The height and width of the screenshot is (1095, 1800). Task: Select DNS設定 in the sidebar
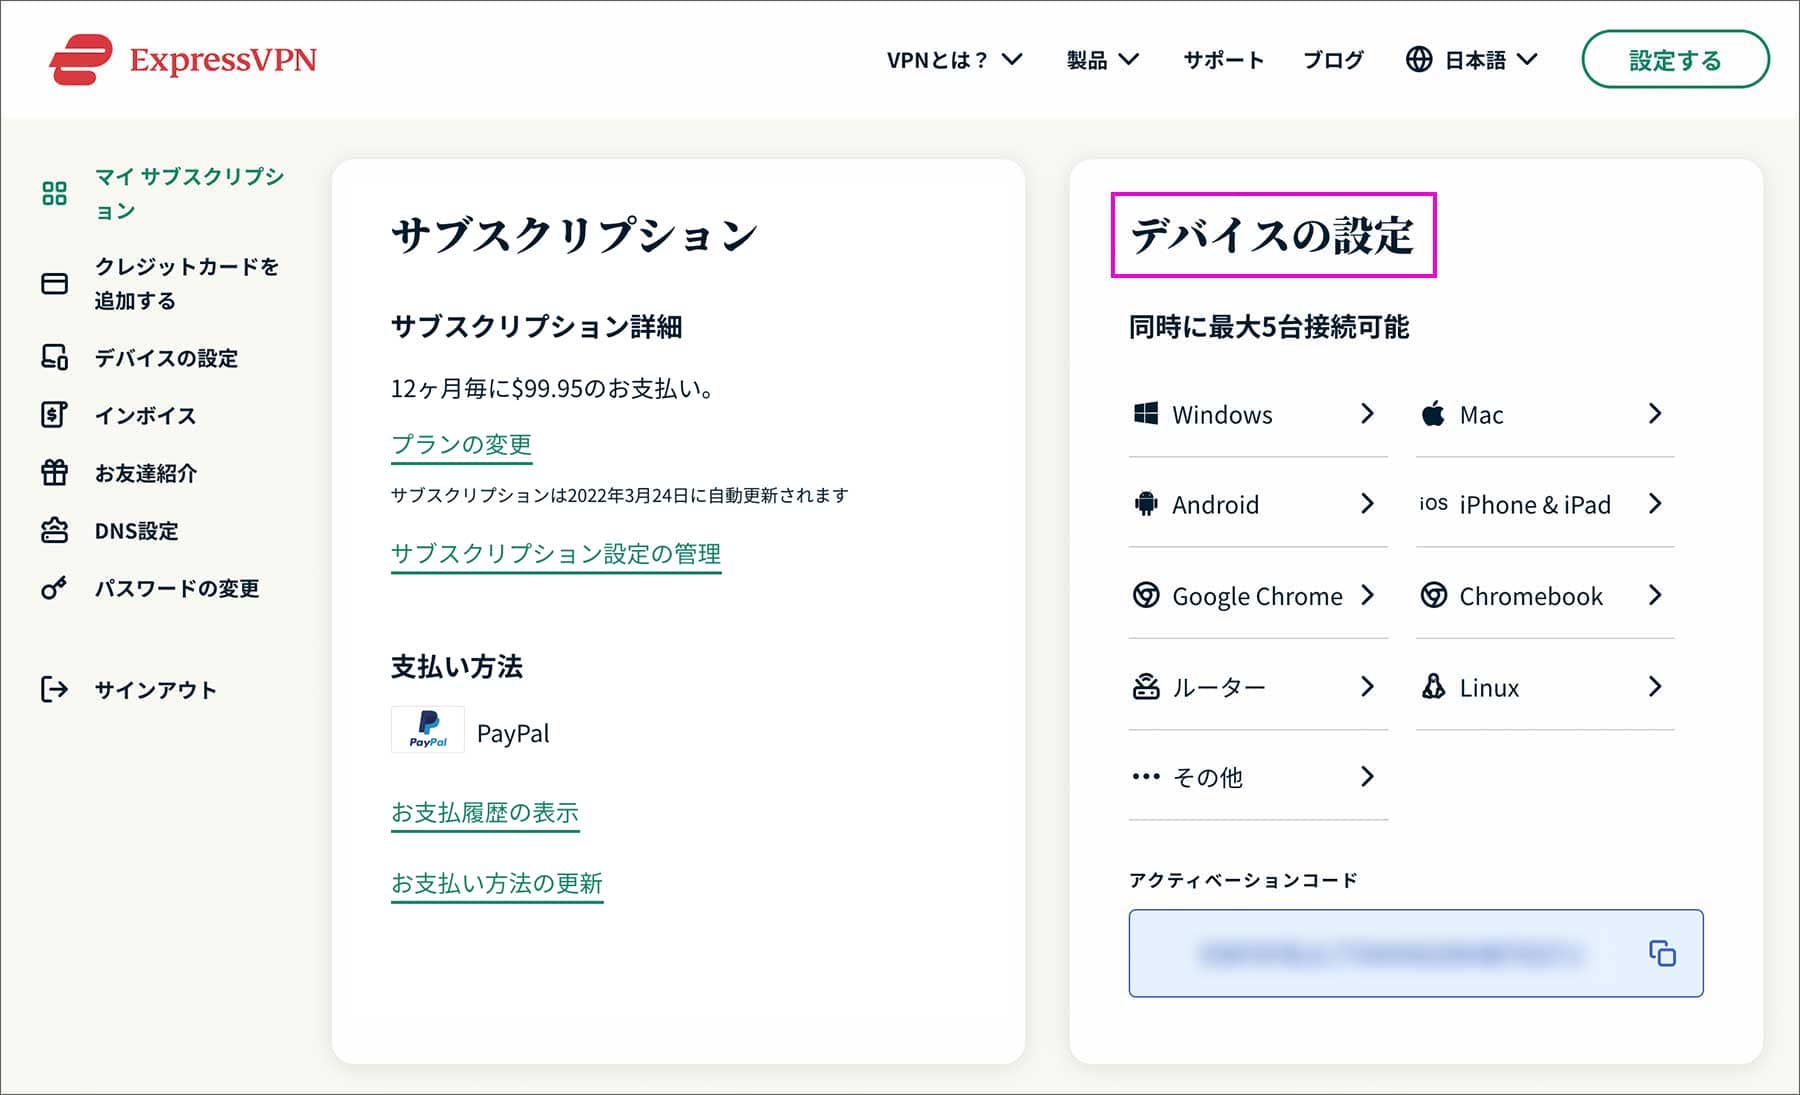(x=136, y=530)
